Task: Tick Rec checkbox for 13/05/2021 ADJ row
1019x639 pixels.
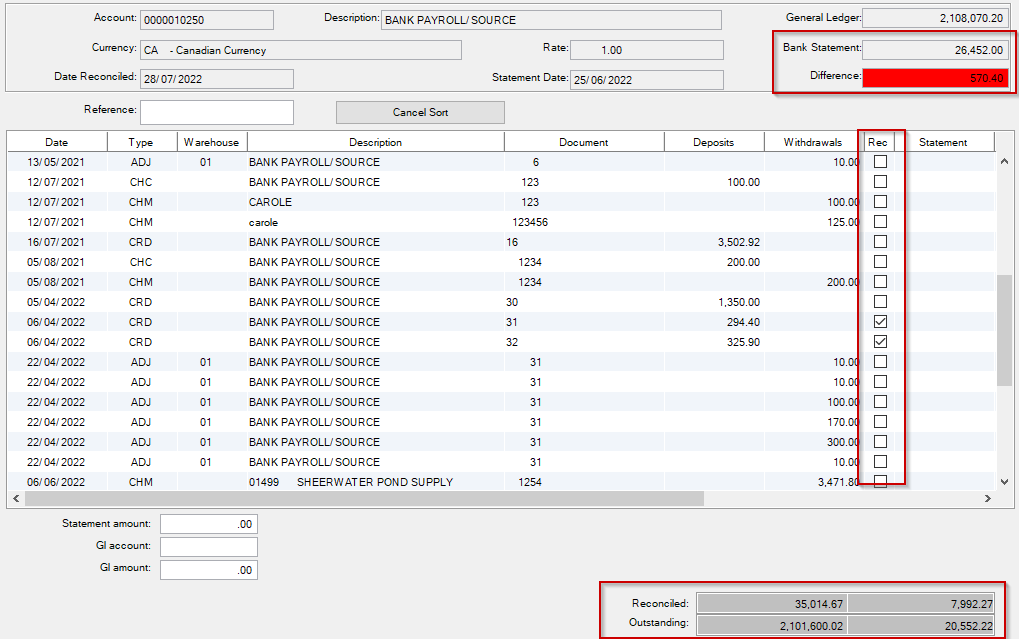Action: (x=881, y=162)
